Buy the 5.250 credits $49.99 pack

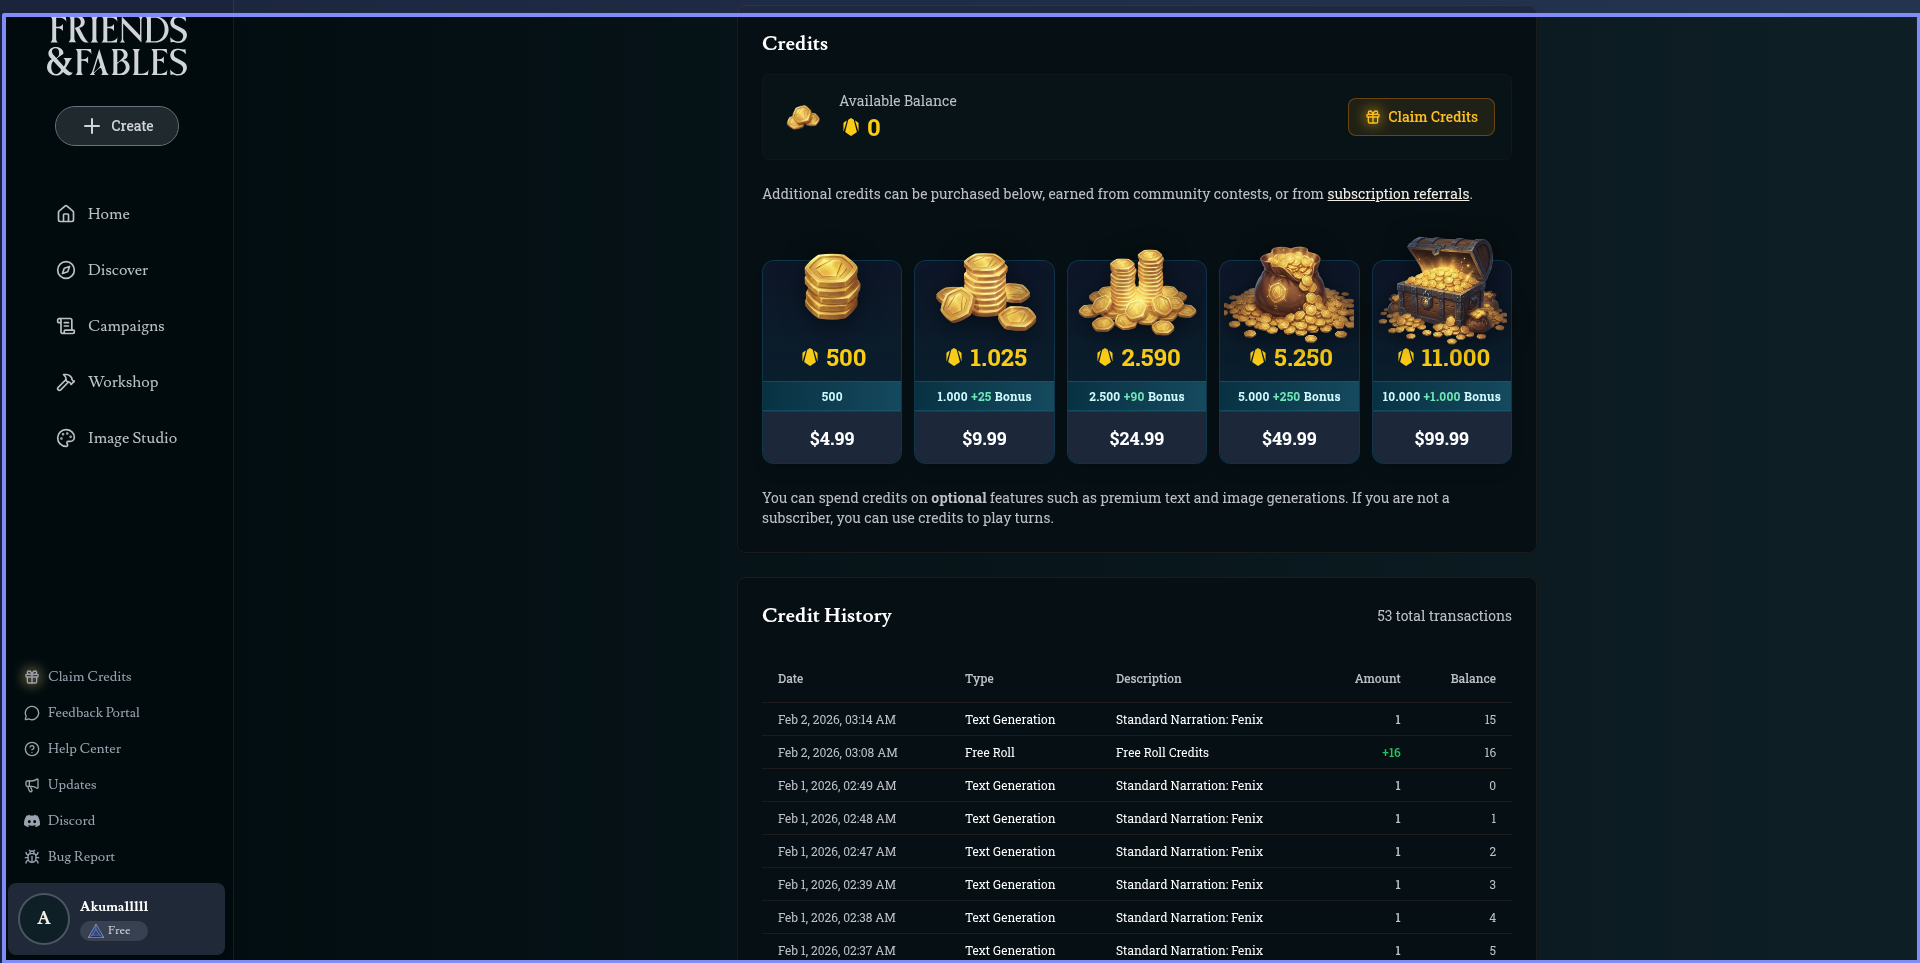tap(1289, 362)
